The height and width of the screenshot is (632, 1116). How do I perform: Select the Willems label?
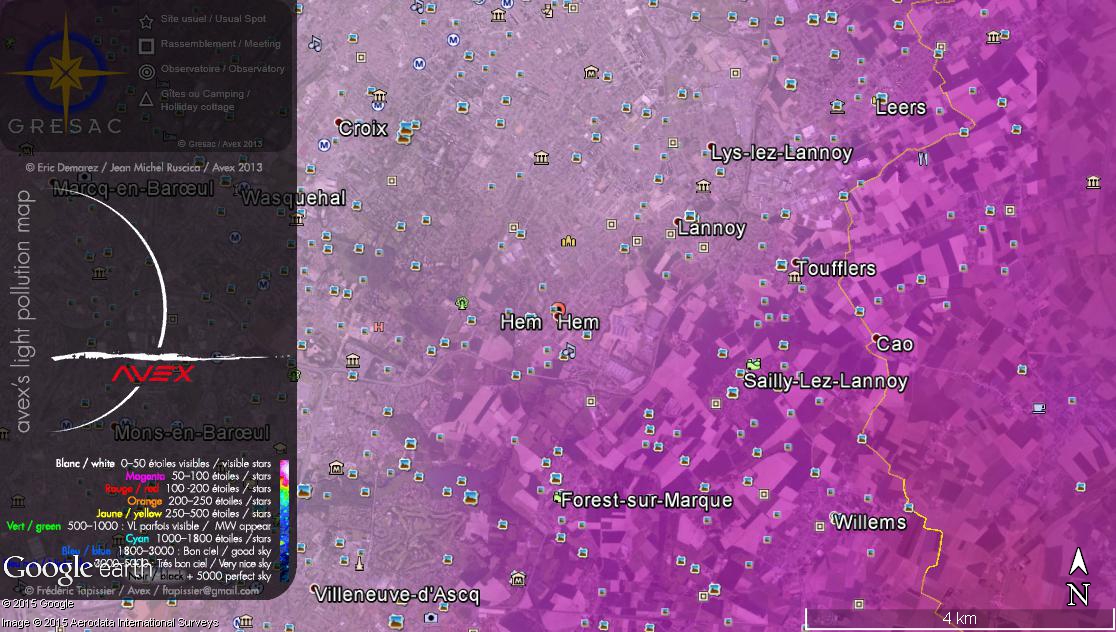pos(870,522)
